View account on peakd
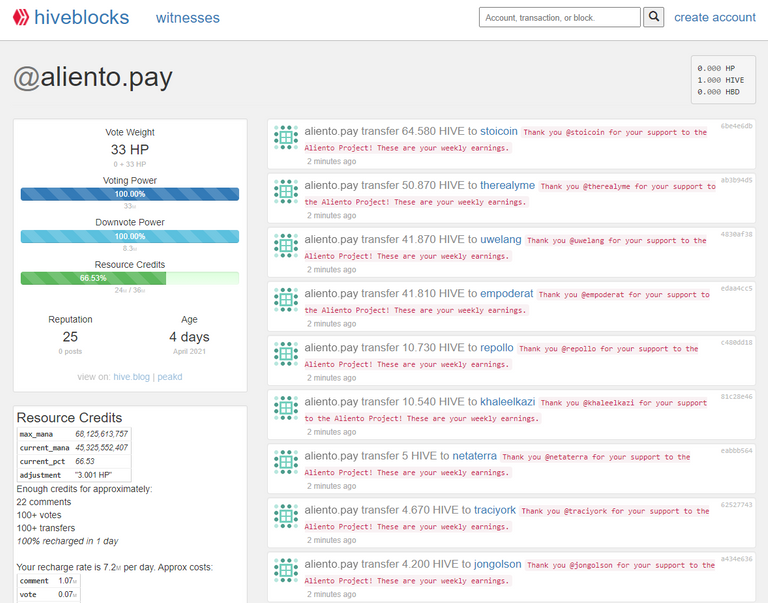 [x=169, y=377]
